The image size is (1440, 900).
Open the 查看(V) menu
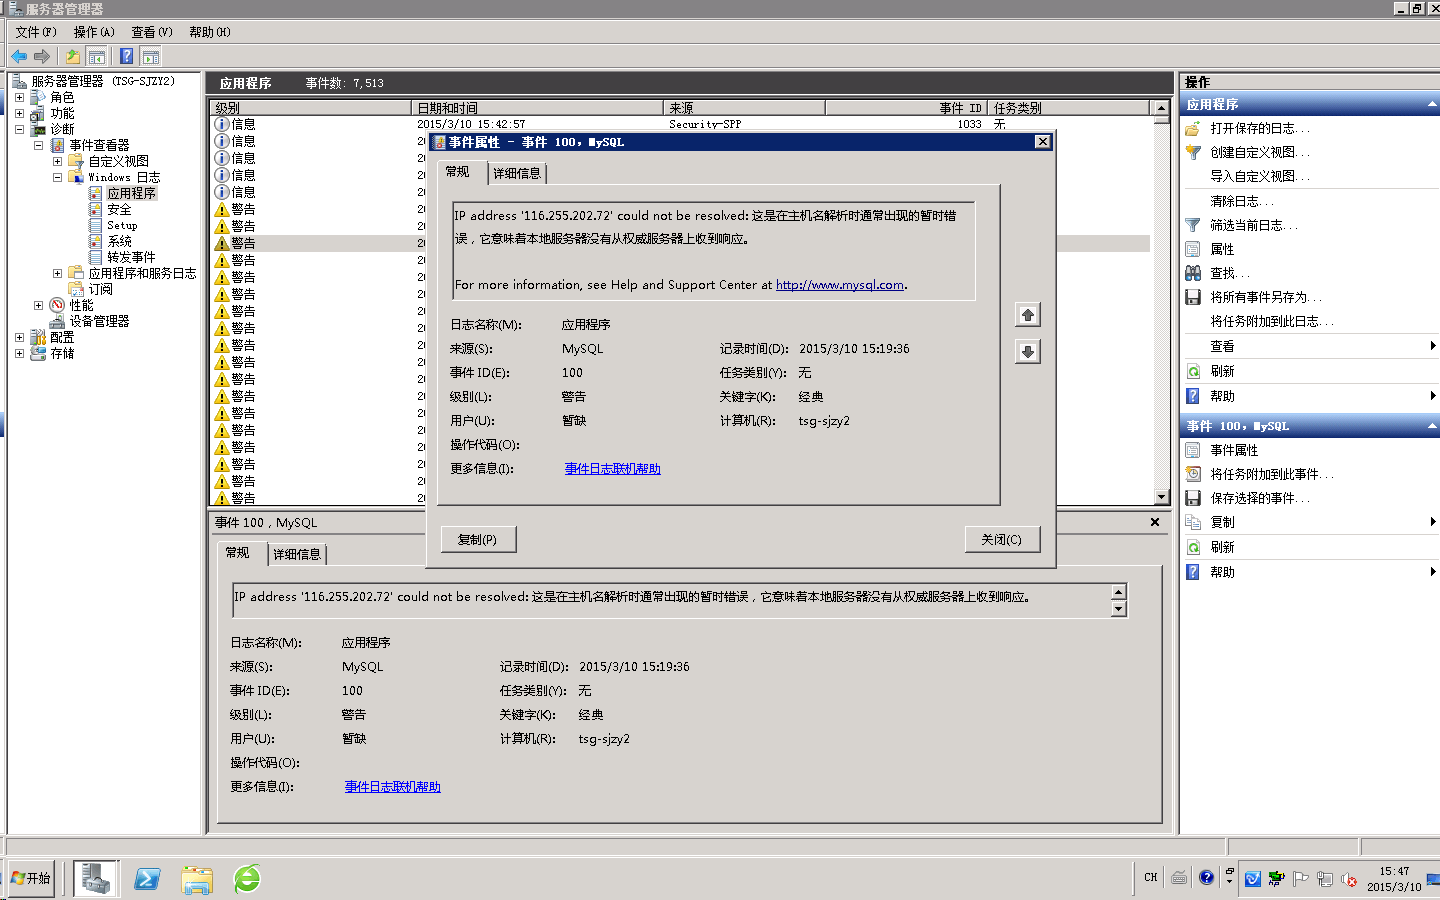point(152,32)
